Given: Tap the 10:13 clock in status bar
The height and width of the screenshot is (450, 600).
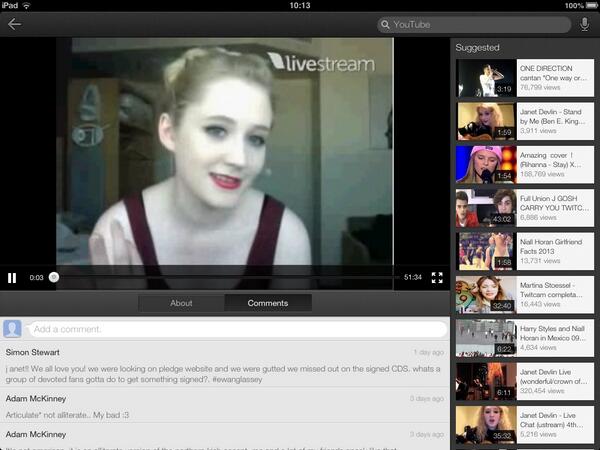Looking at the screenshot, I should 300,5.
